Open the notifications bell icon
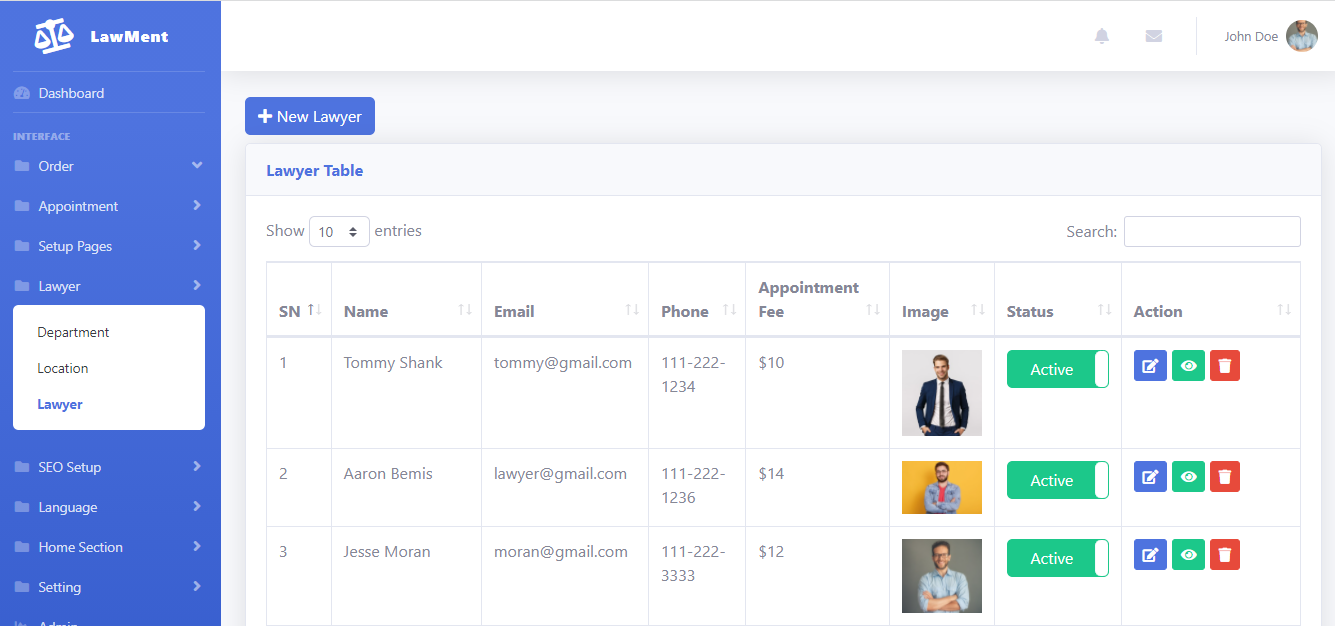 [x=1101, y=35]
